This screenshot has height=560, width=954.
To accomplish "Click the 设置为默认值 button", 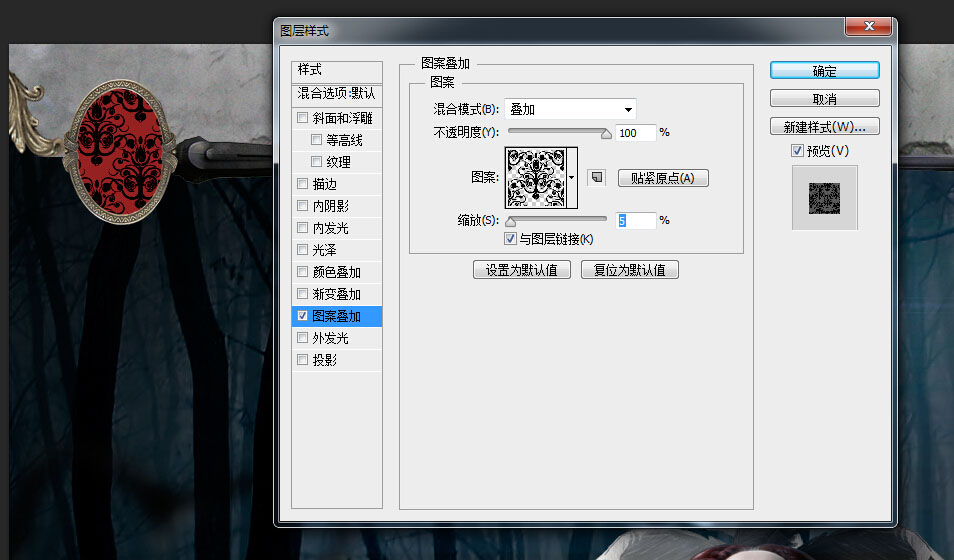I will pos(521,270).
